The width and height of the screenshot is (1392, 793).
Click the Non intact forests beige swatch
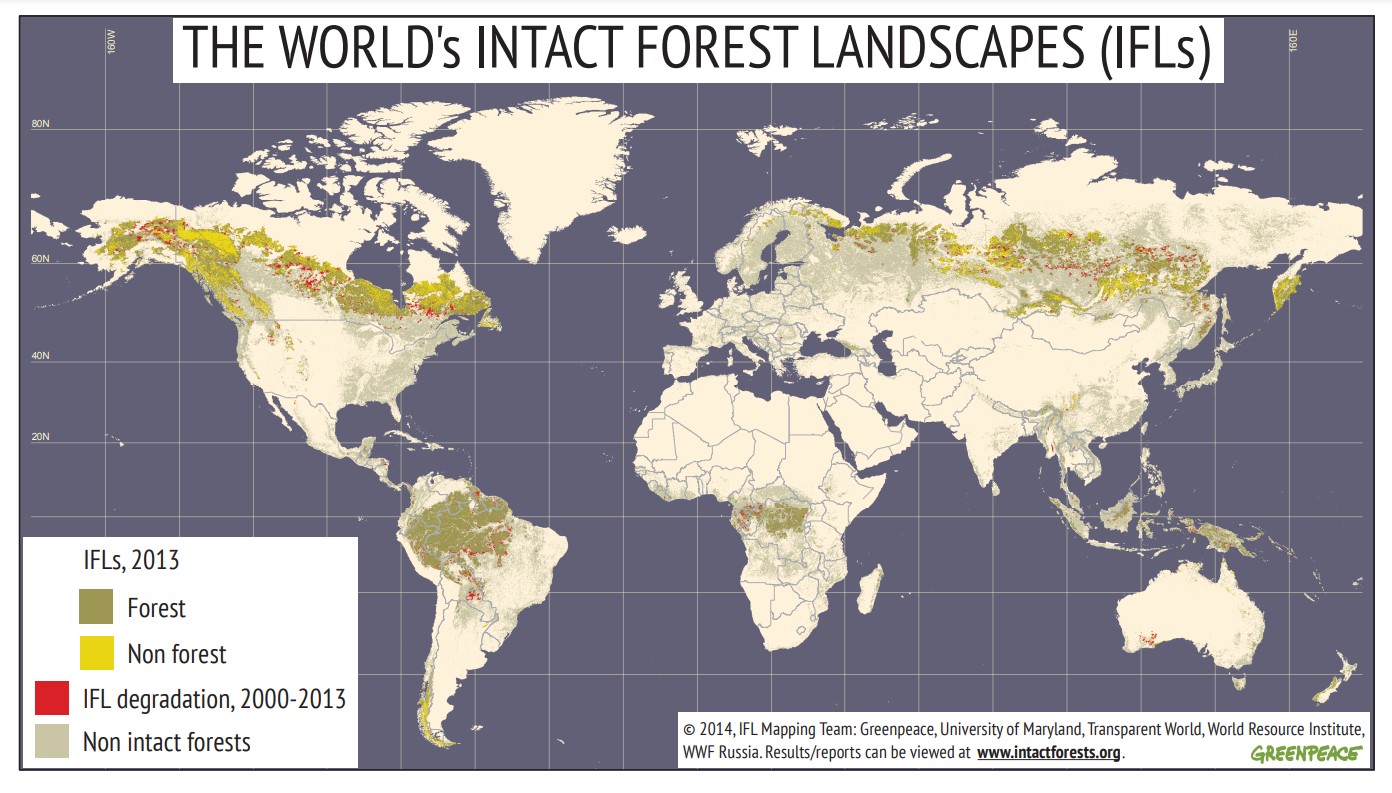point(52,741)
